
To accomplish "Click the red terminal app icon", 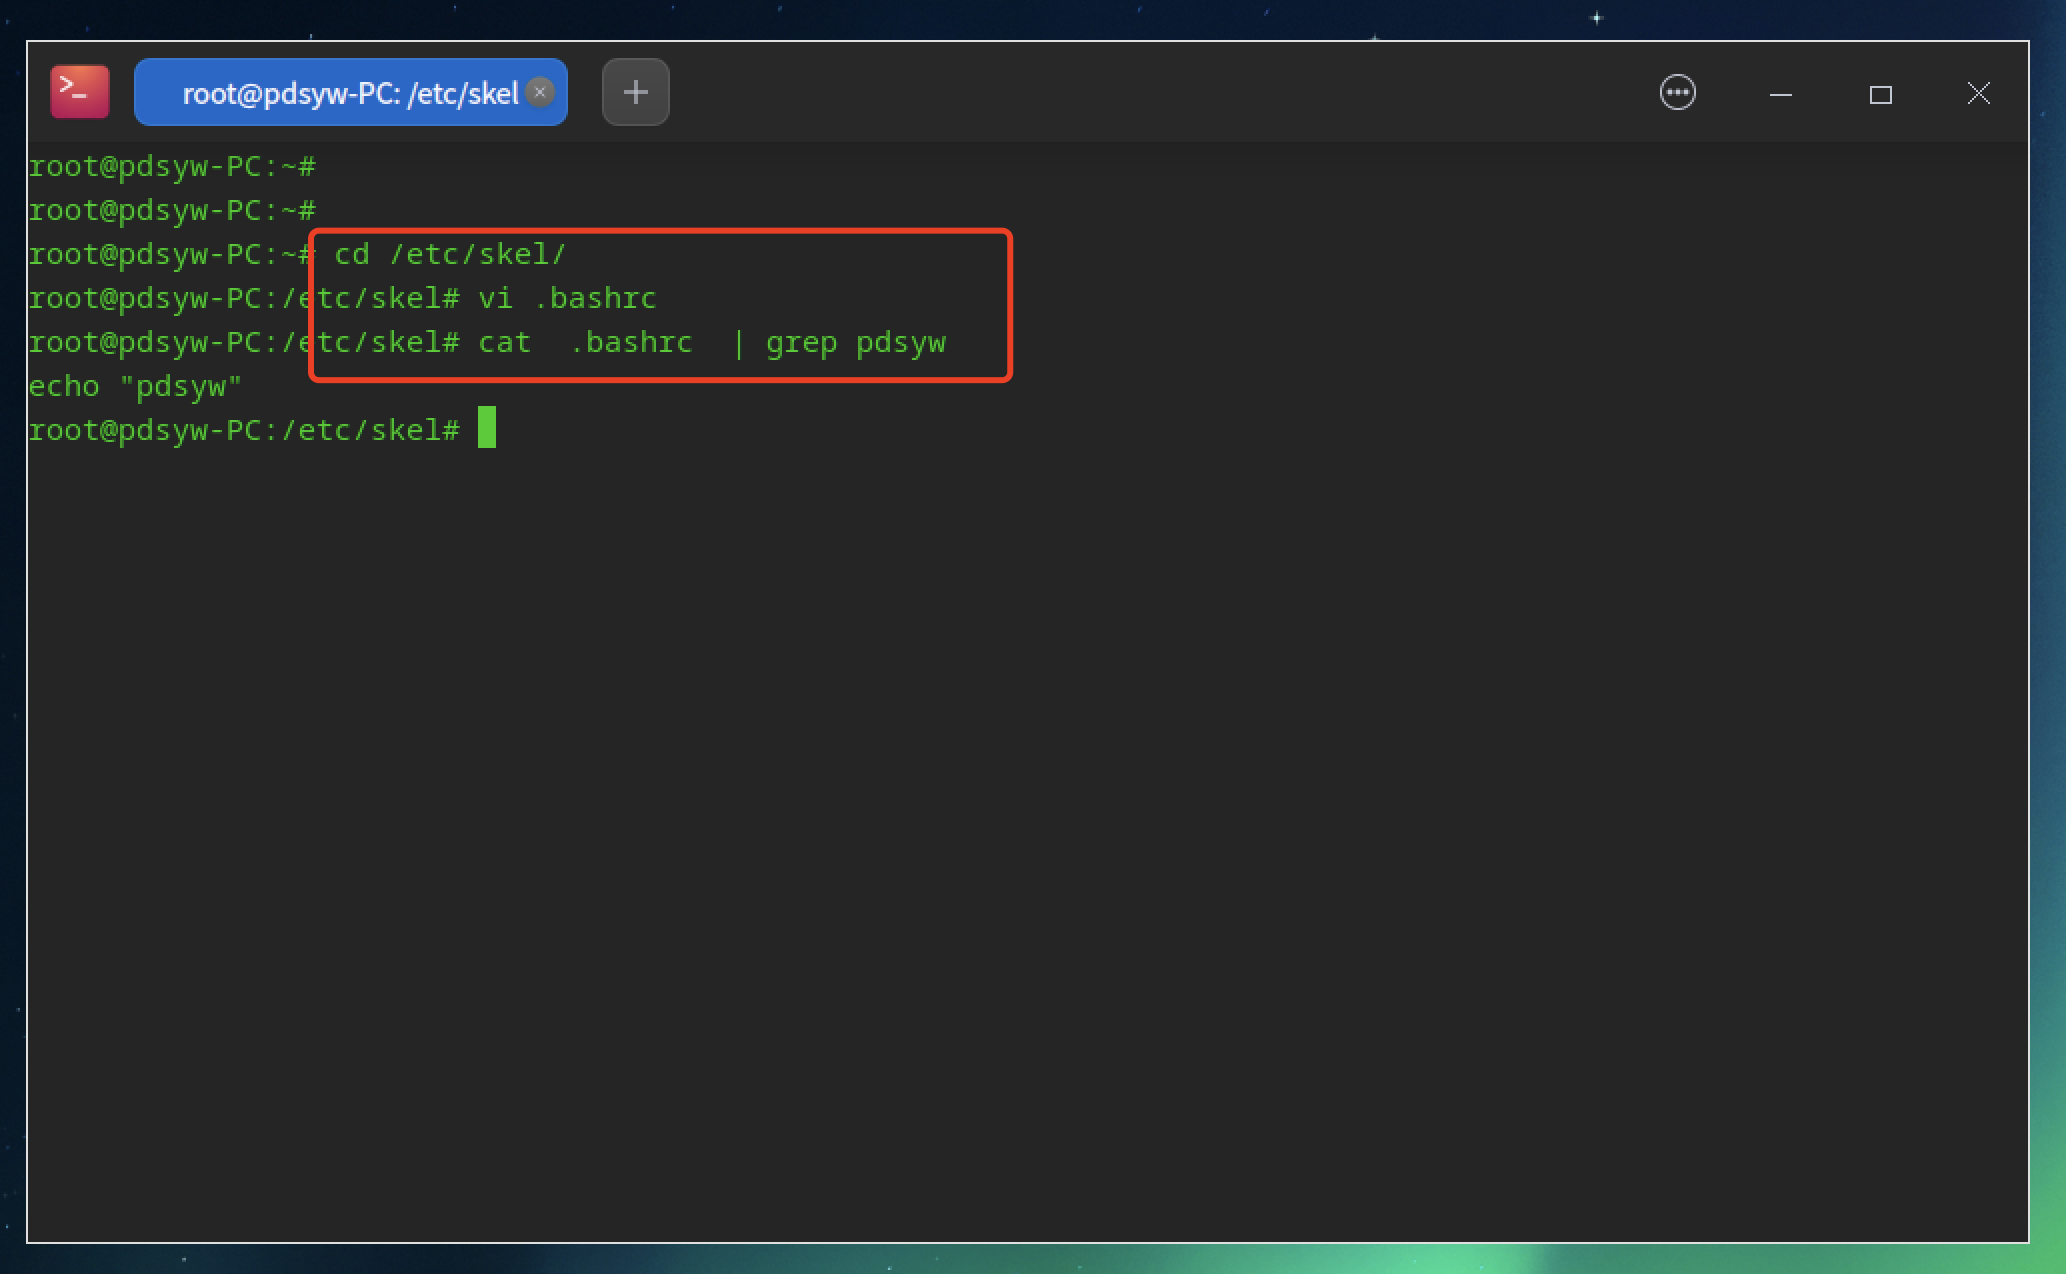I will click(80, 92).
